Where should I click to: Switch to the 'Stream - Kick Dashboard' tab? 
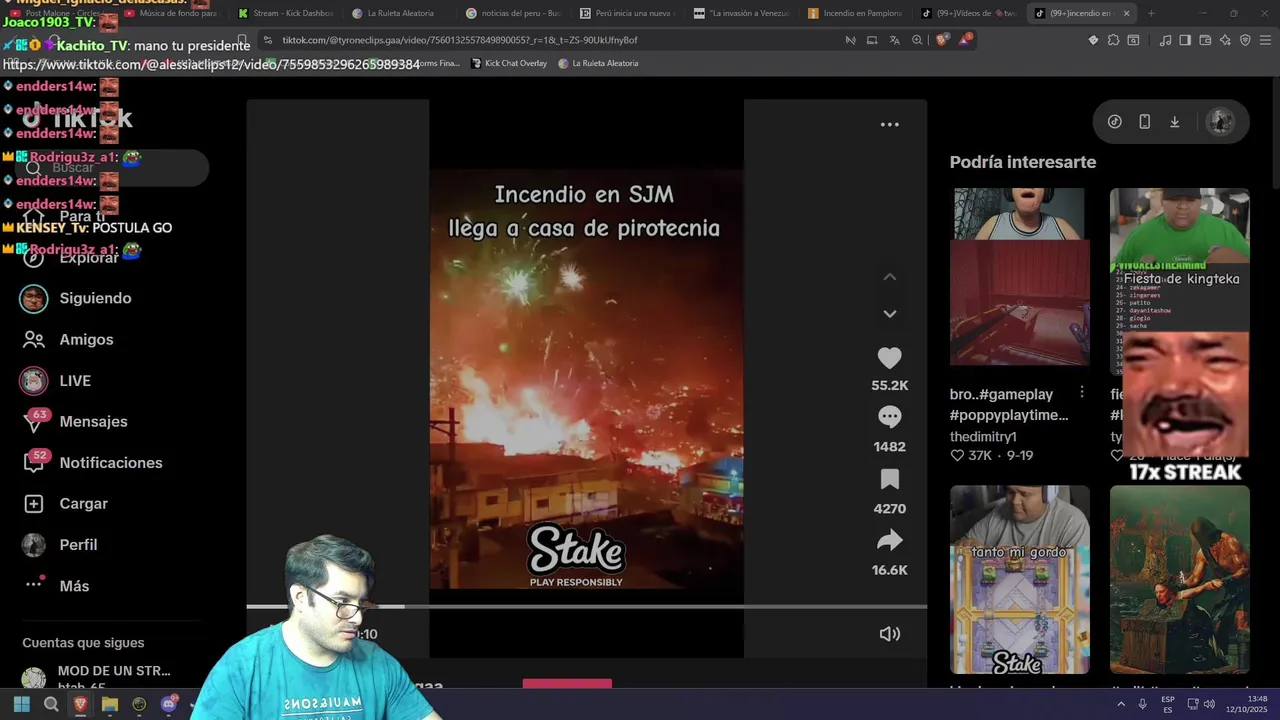coord(284,13)
